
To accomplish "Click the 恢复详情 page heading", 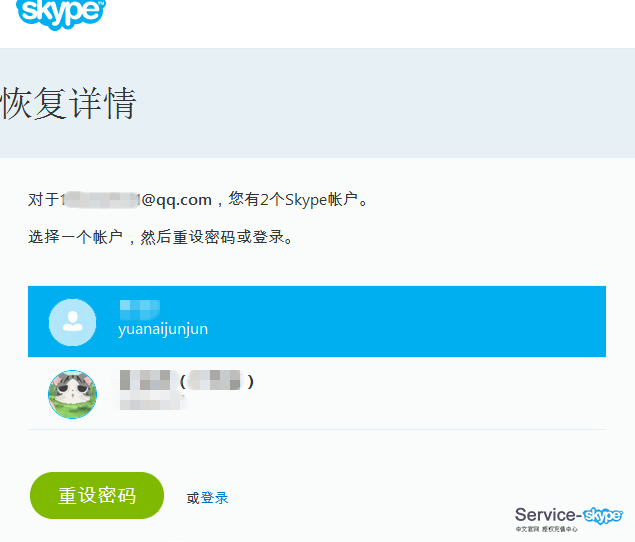I will 68,104.
